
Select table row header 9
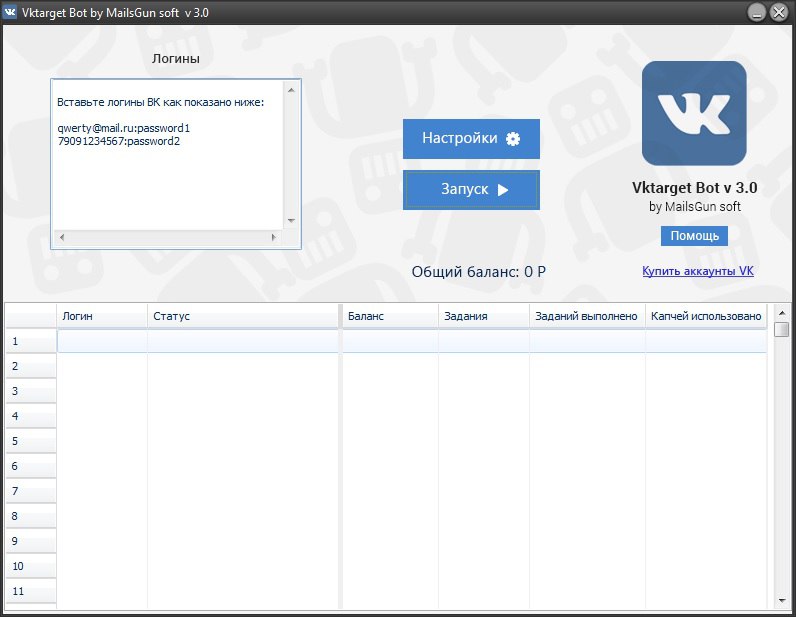click(31, 541)
